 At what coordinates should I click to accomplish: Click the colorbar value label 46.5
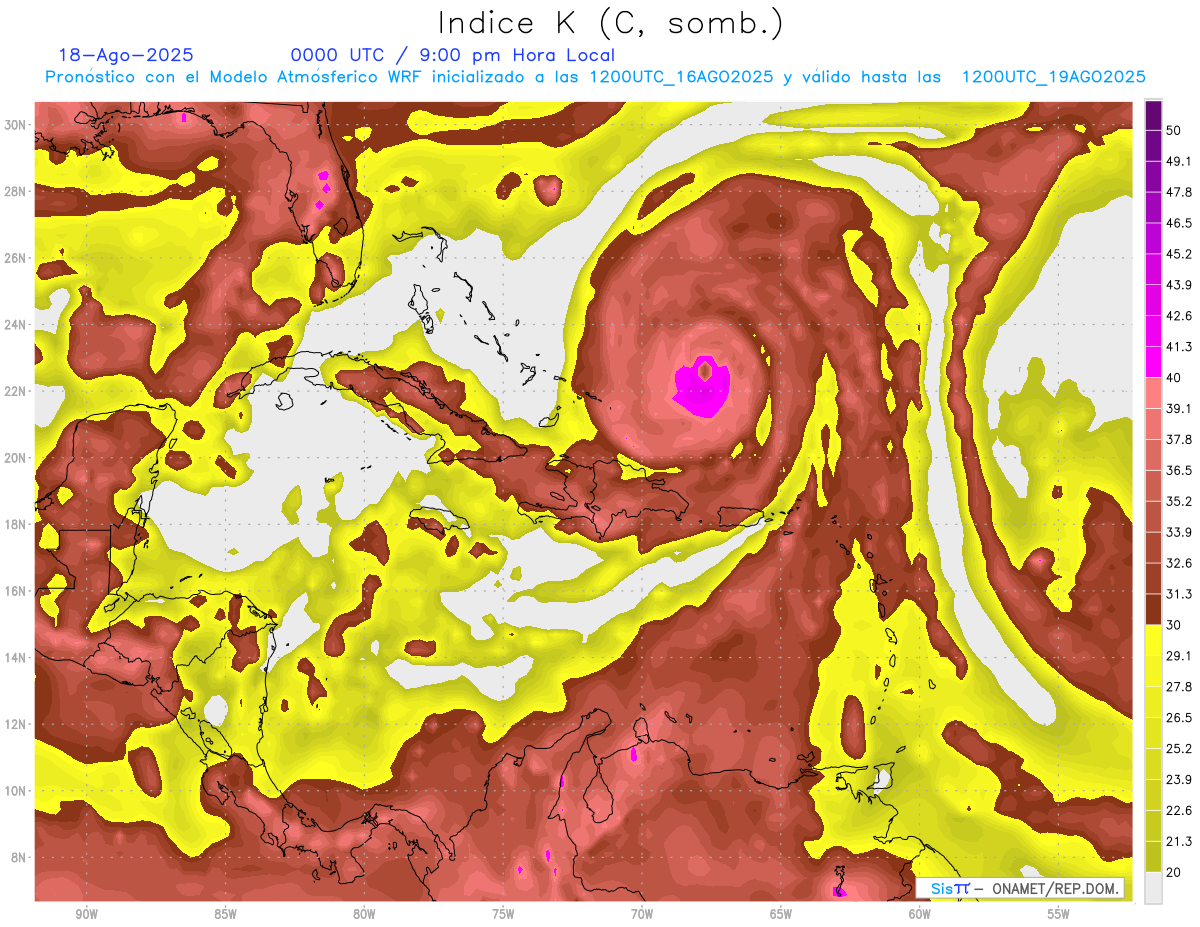tap(1179, 223)
